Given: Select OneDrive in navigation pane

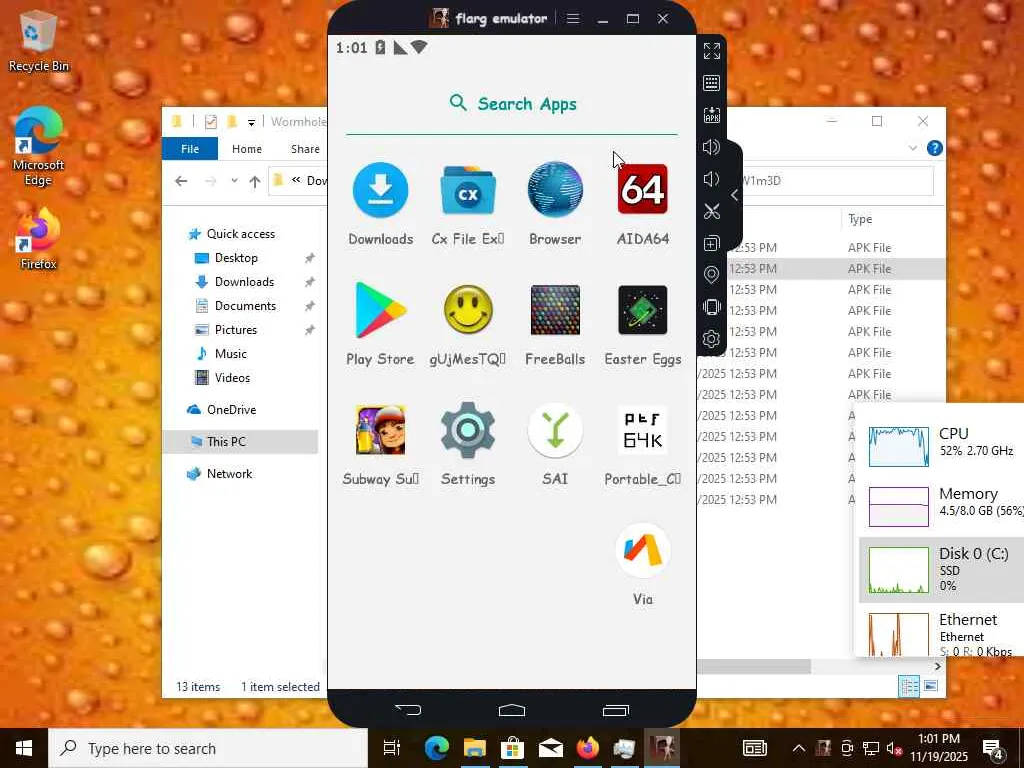Looking at the screenshot, I should coord(231,409).
